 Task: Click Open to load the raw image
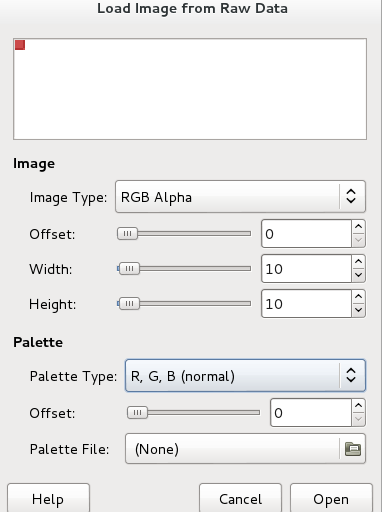[331, 498]
